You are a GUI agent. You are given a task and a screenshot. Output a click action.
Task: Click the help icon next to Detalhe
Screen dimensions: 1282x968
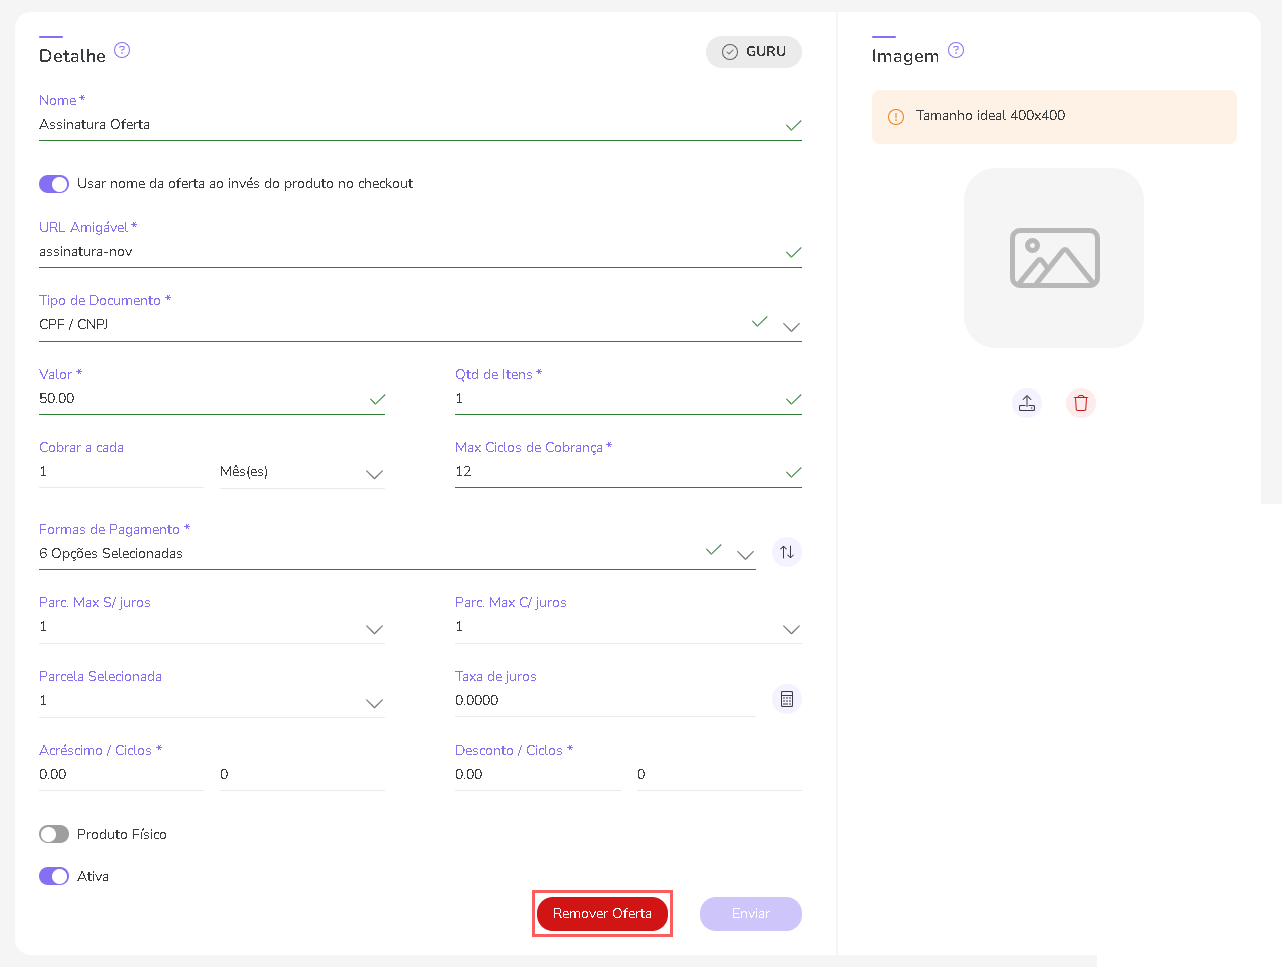click(x=122, y=50)
